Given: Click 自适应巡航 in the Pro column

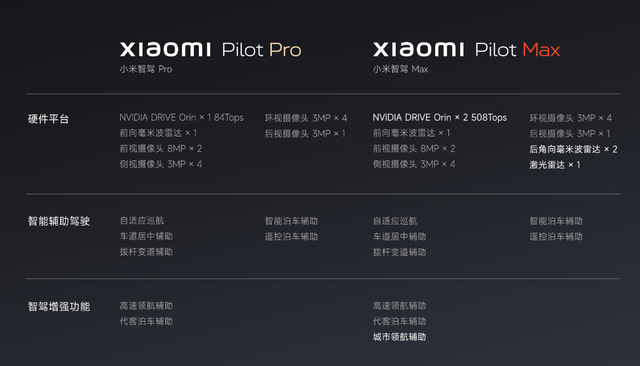Looking at the screenshot, I should [x=142, y=221].
